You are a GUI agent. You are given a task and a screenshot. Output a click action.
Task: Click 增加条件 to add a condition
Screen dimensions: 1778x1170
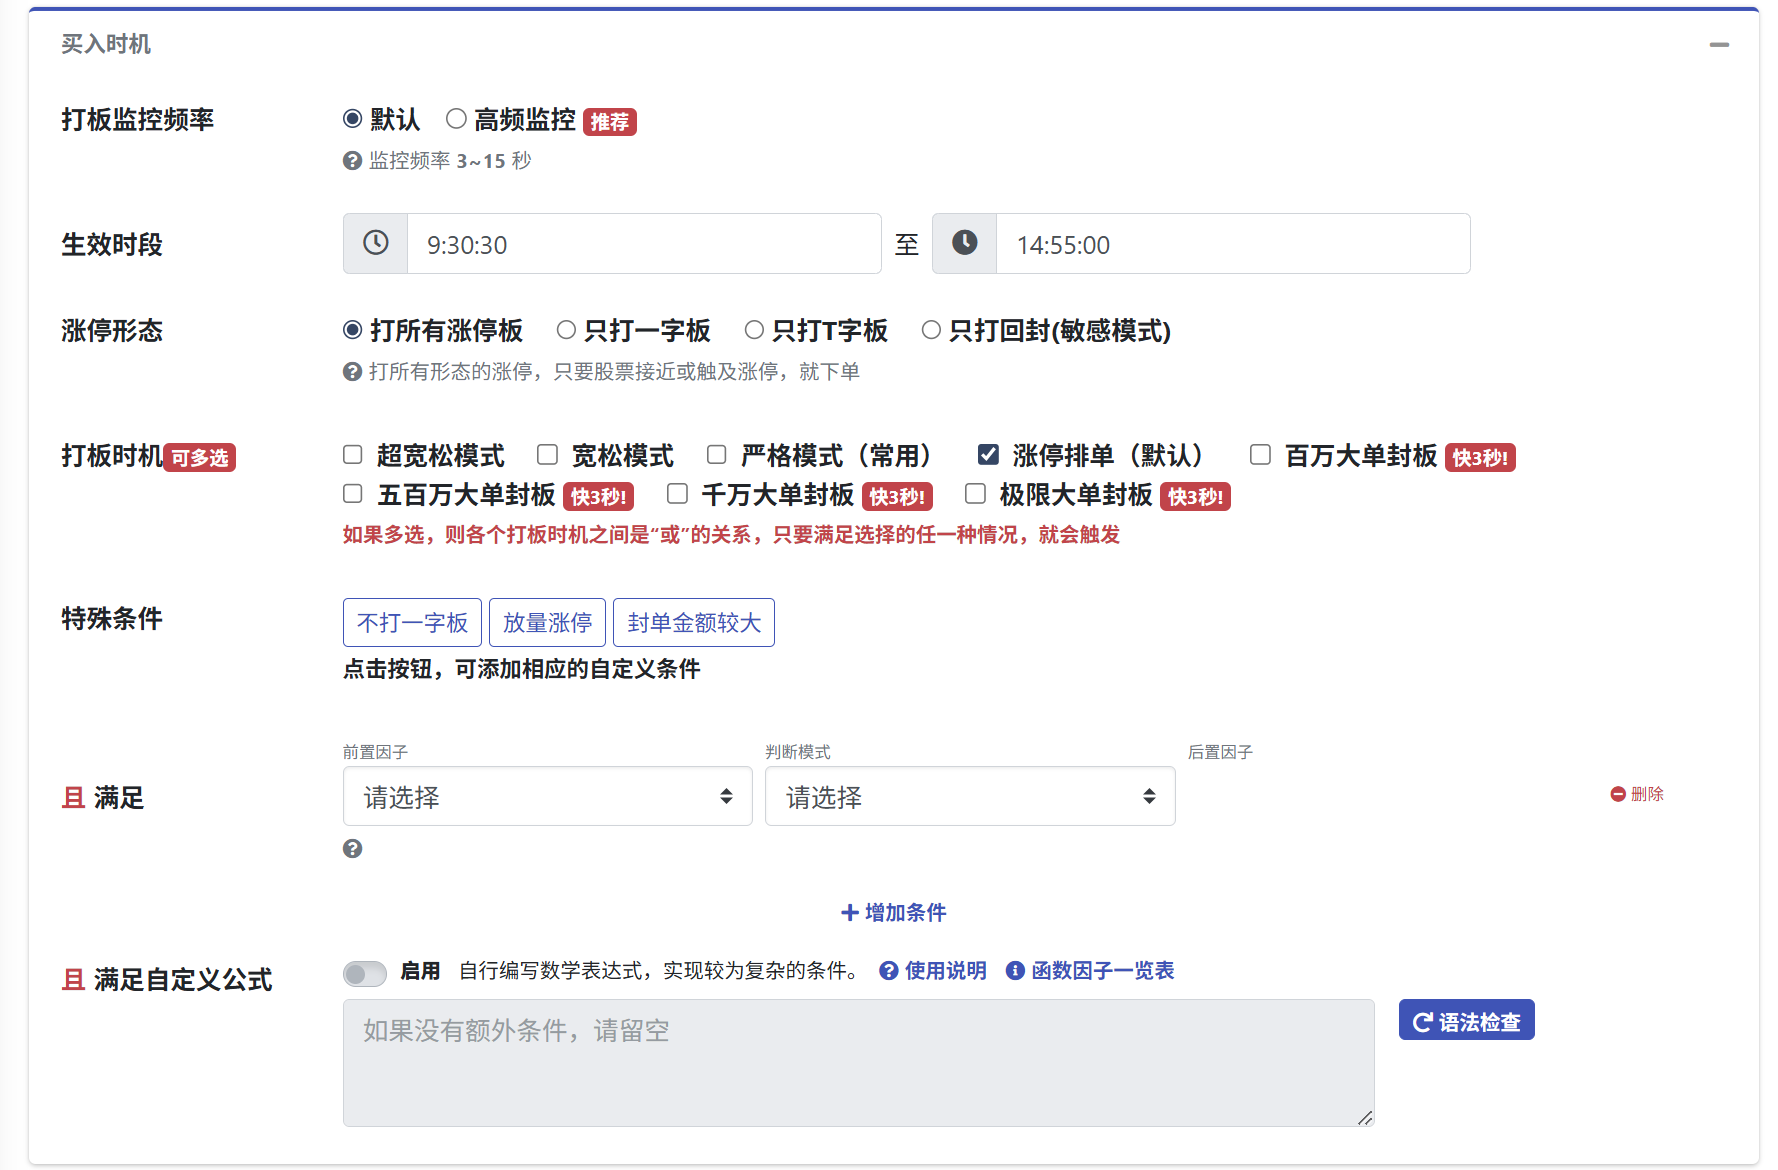(x=893, y=912)
